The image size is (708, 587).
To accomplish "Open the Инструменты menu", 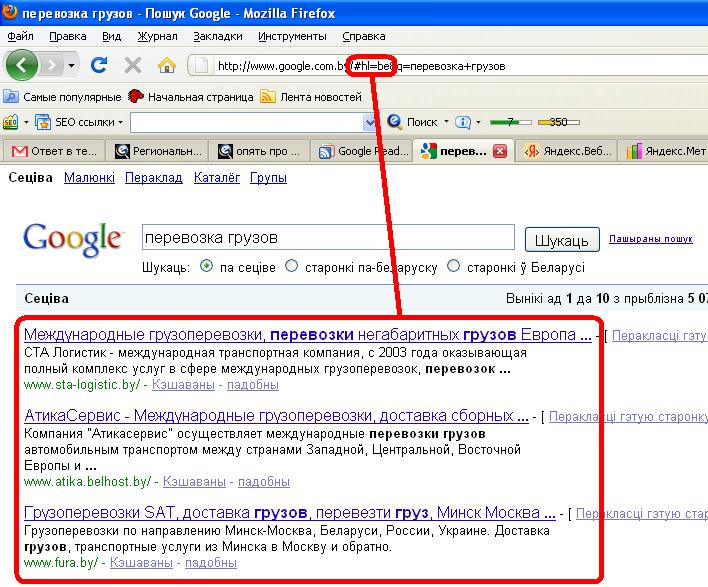I will 292,36.
